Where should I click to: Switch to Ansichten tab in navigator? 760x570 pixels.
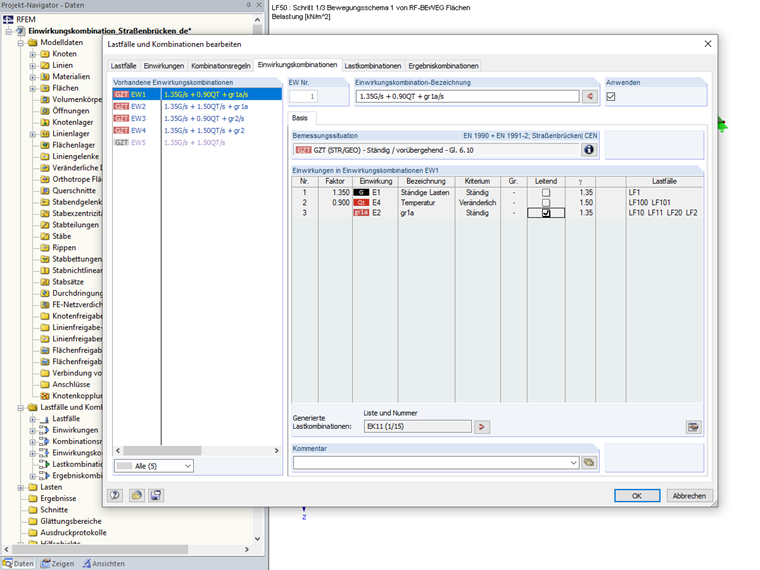click(104, 563)
